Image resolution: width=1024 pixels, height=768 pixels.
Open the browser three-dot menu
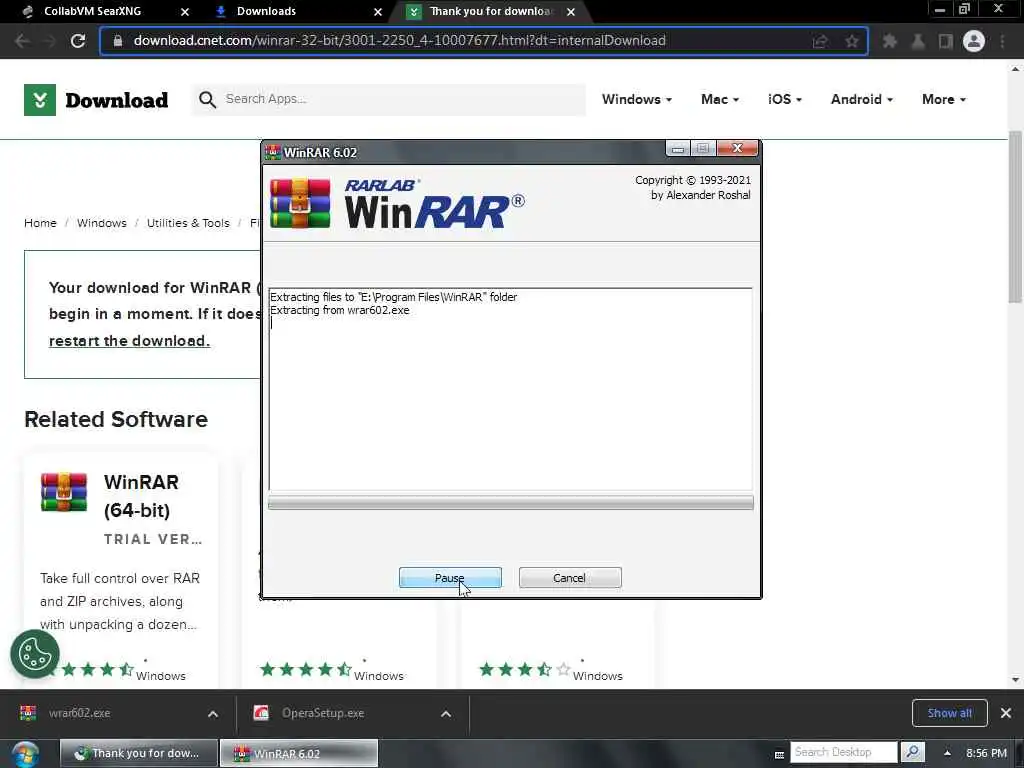(x=1002, y=41)
